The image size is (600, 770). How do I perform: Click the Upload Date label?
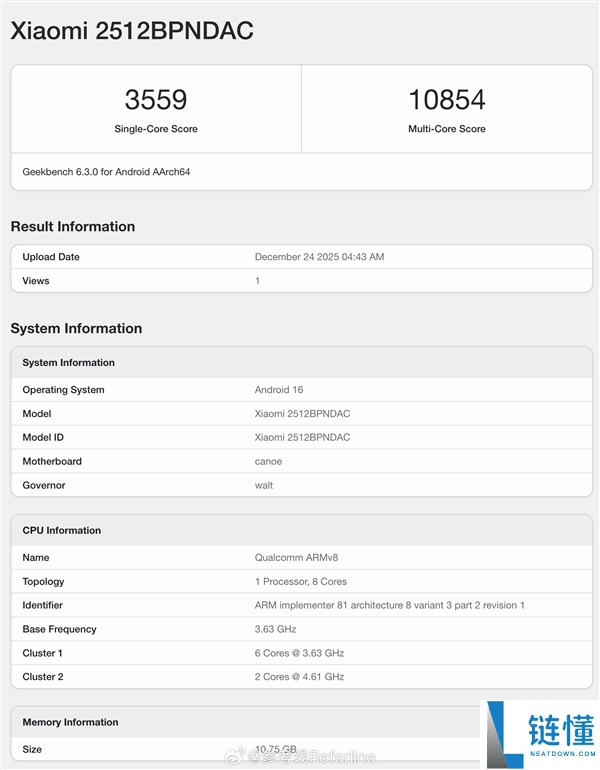pos(51,257)
